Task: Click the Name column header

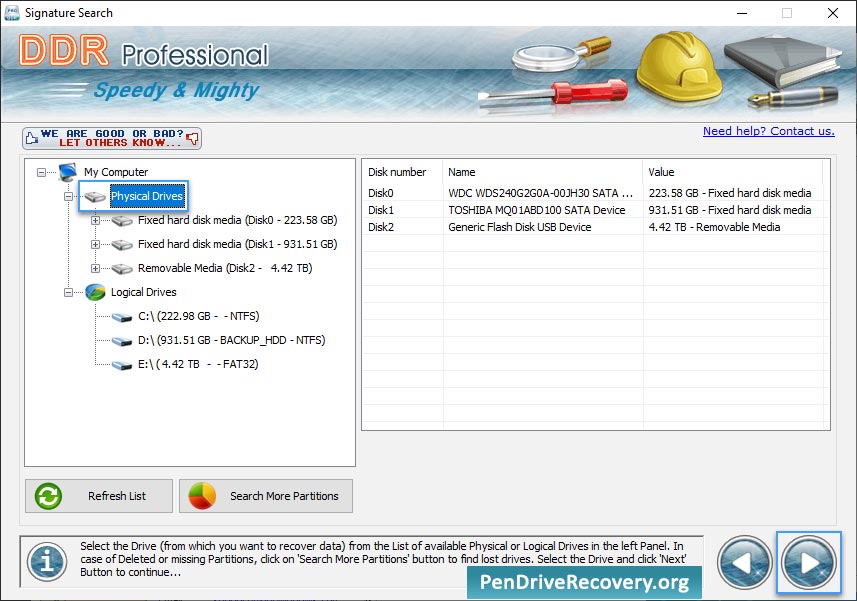Action: coord(542,172)
